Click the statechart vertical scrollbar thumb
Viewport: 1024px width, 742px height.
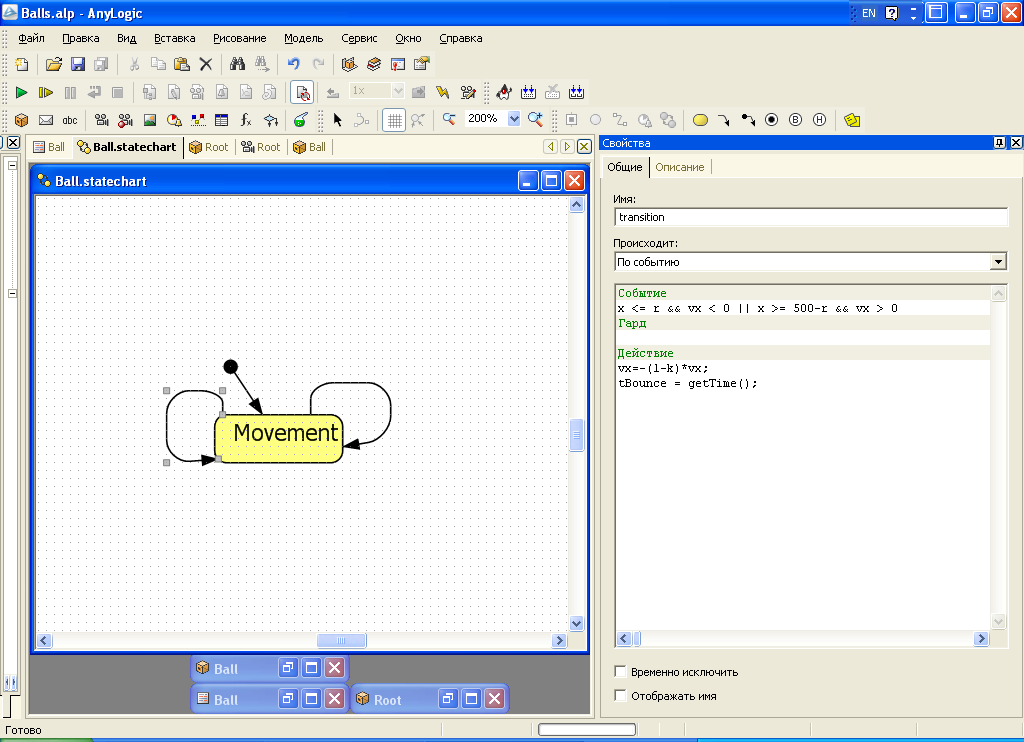(576, 435)
